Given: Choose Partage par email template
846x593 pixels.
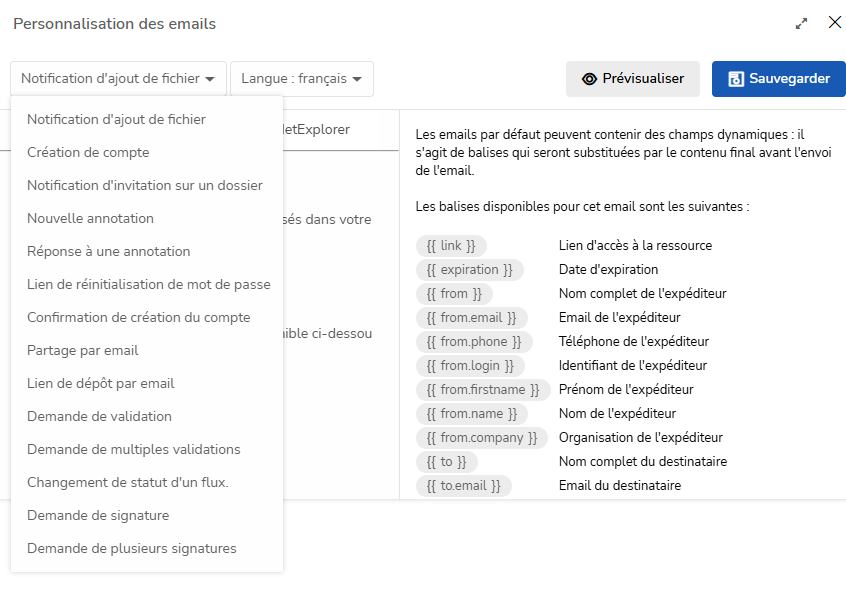Looking at the screenshot, I should click(x=83, y=351).
